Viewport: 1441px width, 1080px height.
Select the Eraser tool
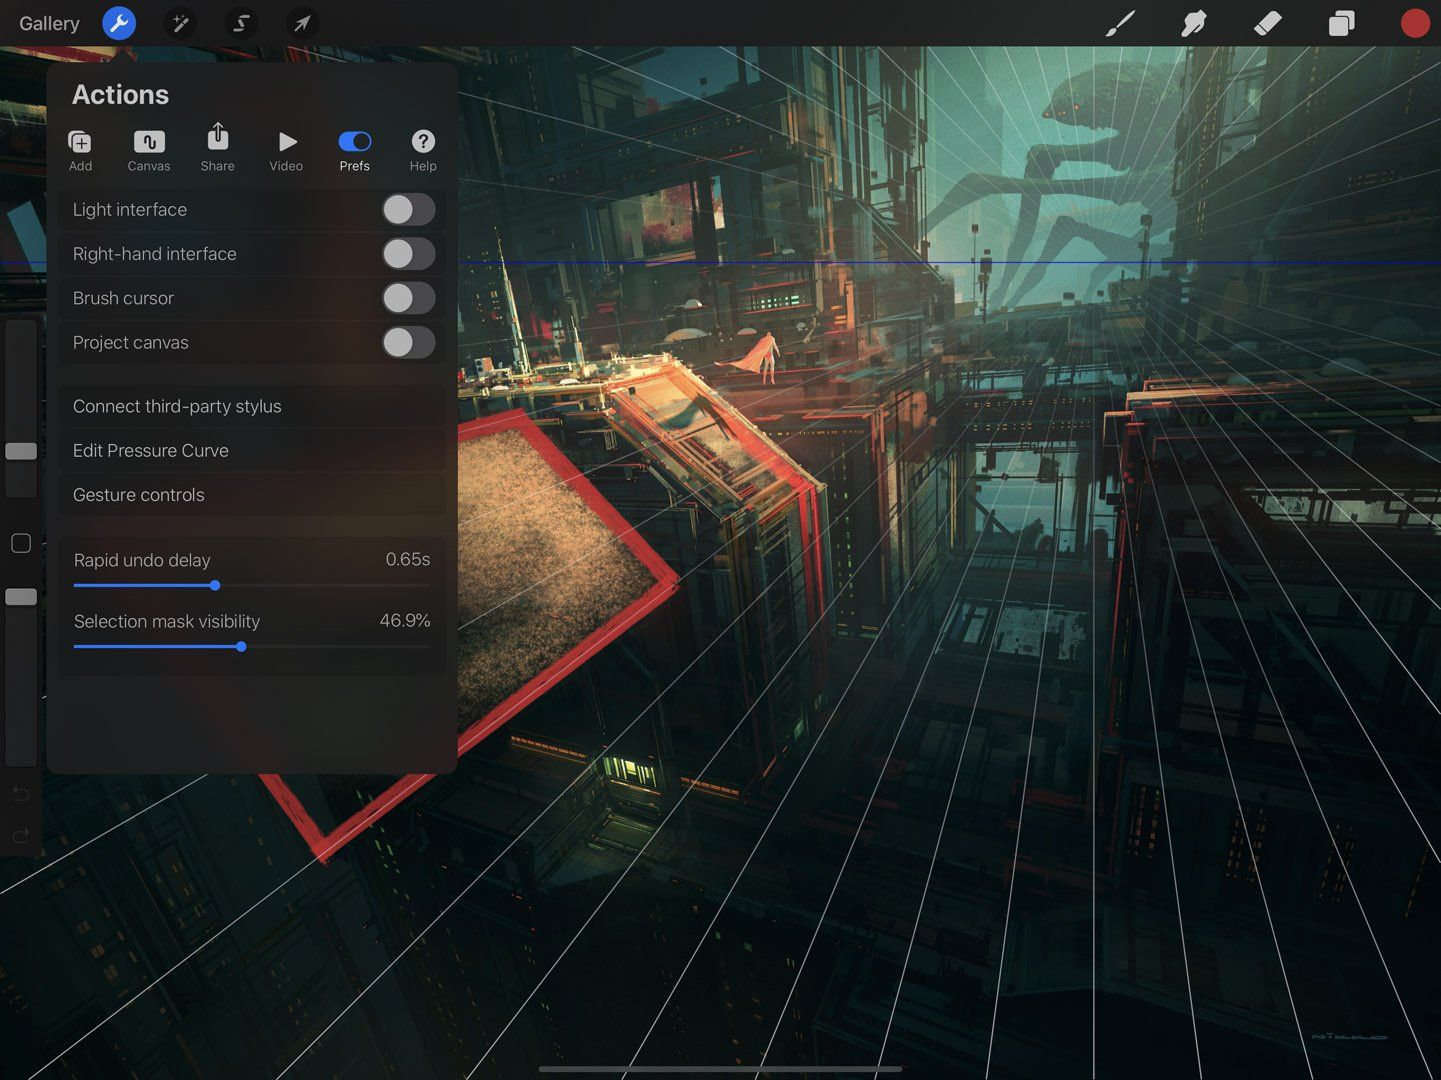(x=1267, y=23)
